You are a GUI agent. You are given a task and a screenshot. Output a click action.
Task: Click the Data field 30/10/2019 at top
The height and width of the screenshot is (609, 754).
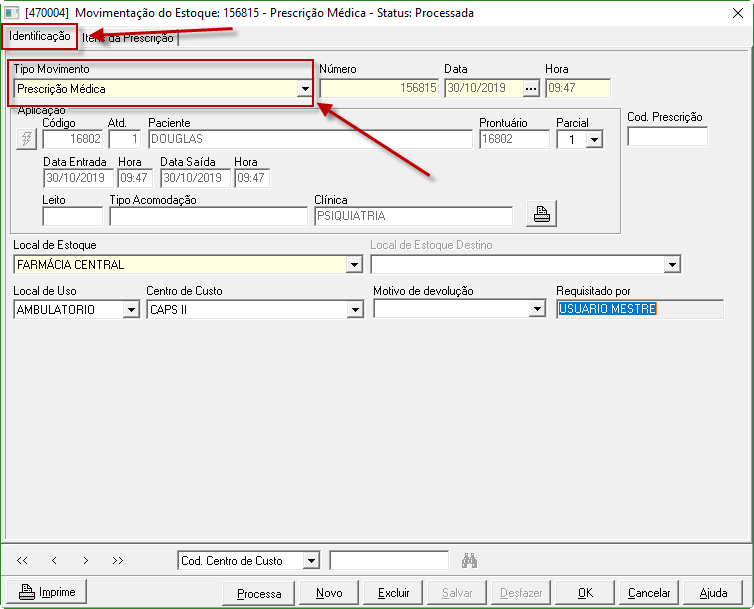(x=484, y=89)
